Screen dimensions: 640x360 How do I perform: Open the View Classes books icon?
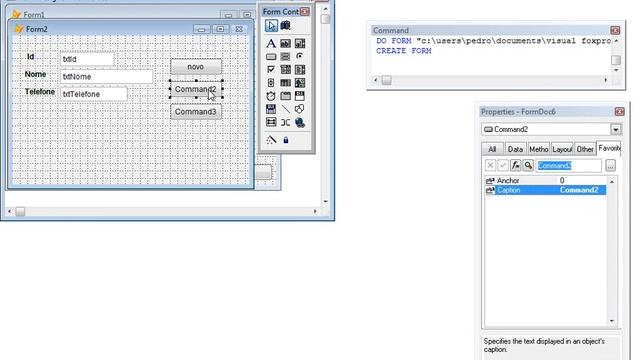pyautogui.click(x=285, y=26)
